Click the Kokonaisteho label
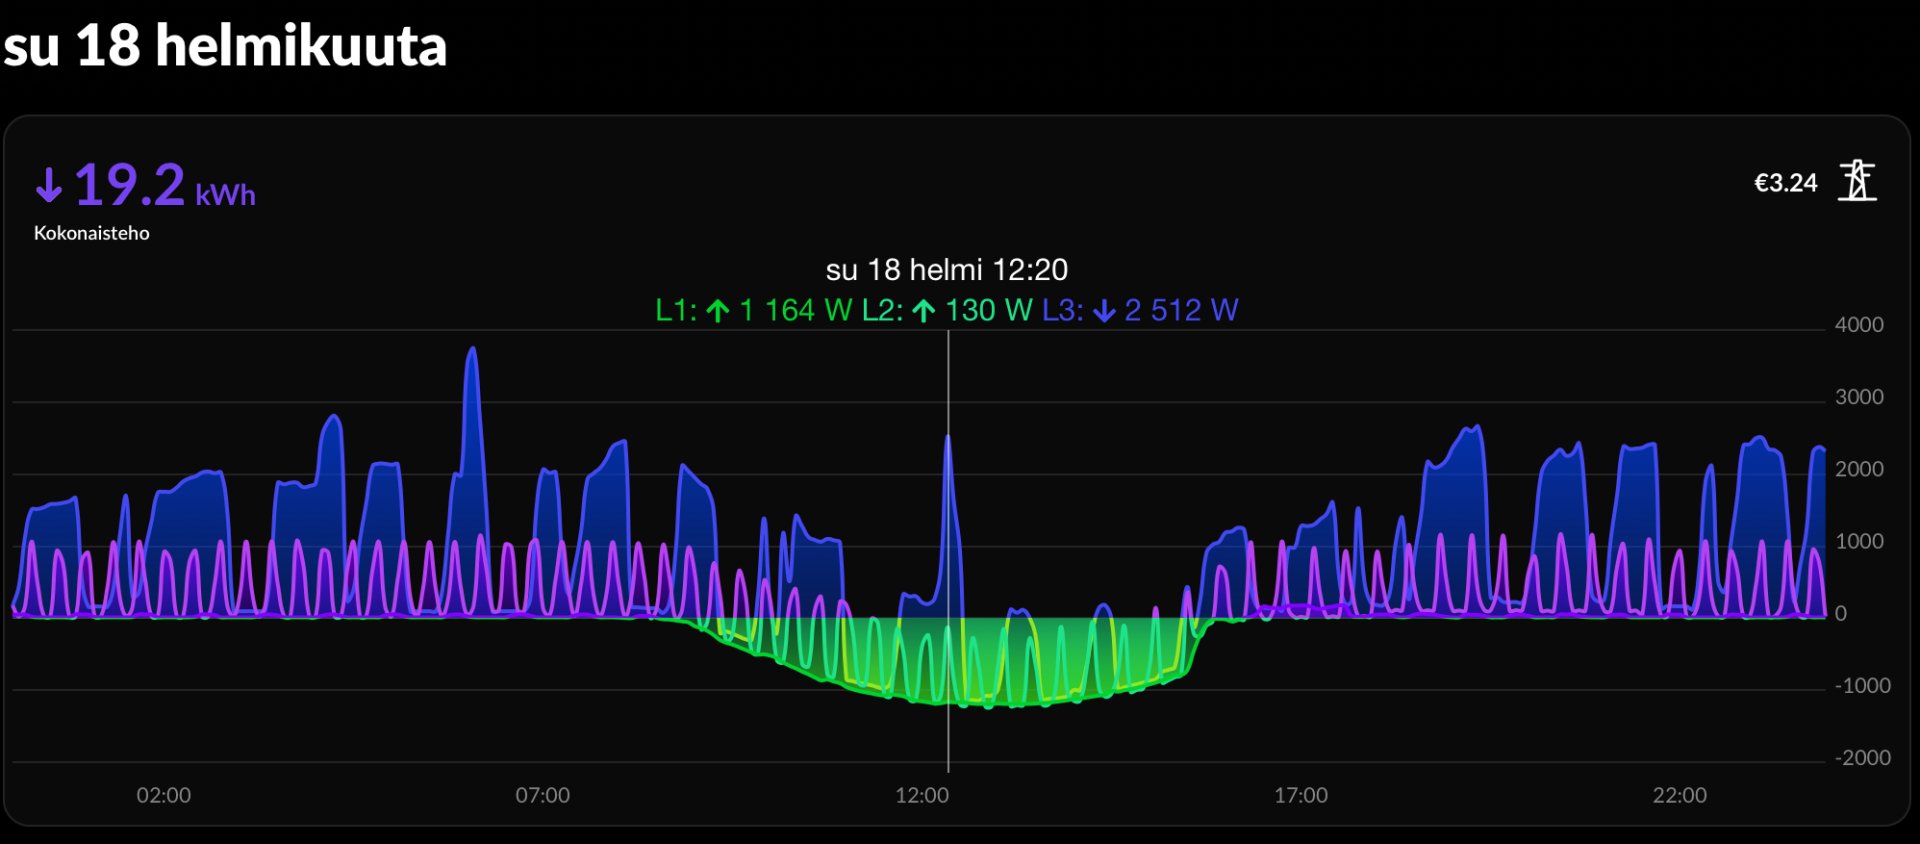 click(x=91, y=233)
